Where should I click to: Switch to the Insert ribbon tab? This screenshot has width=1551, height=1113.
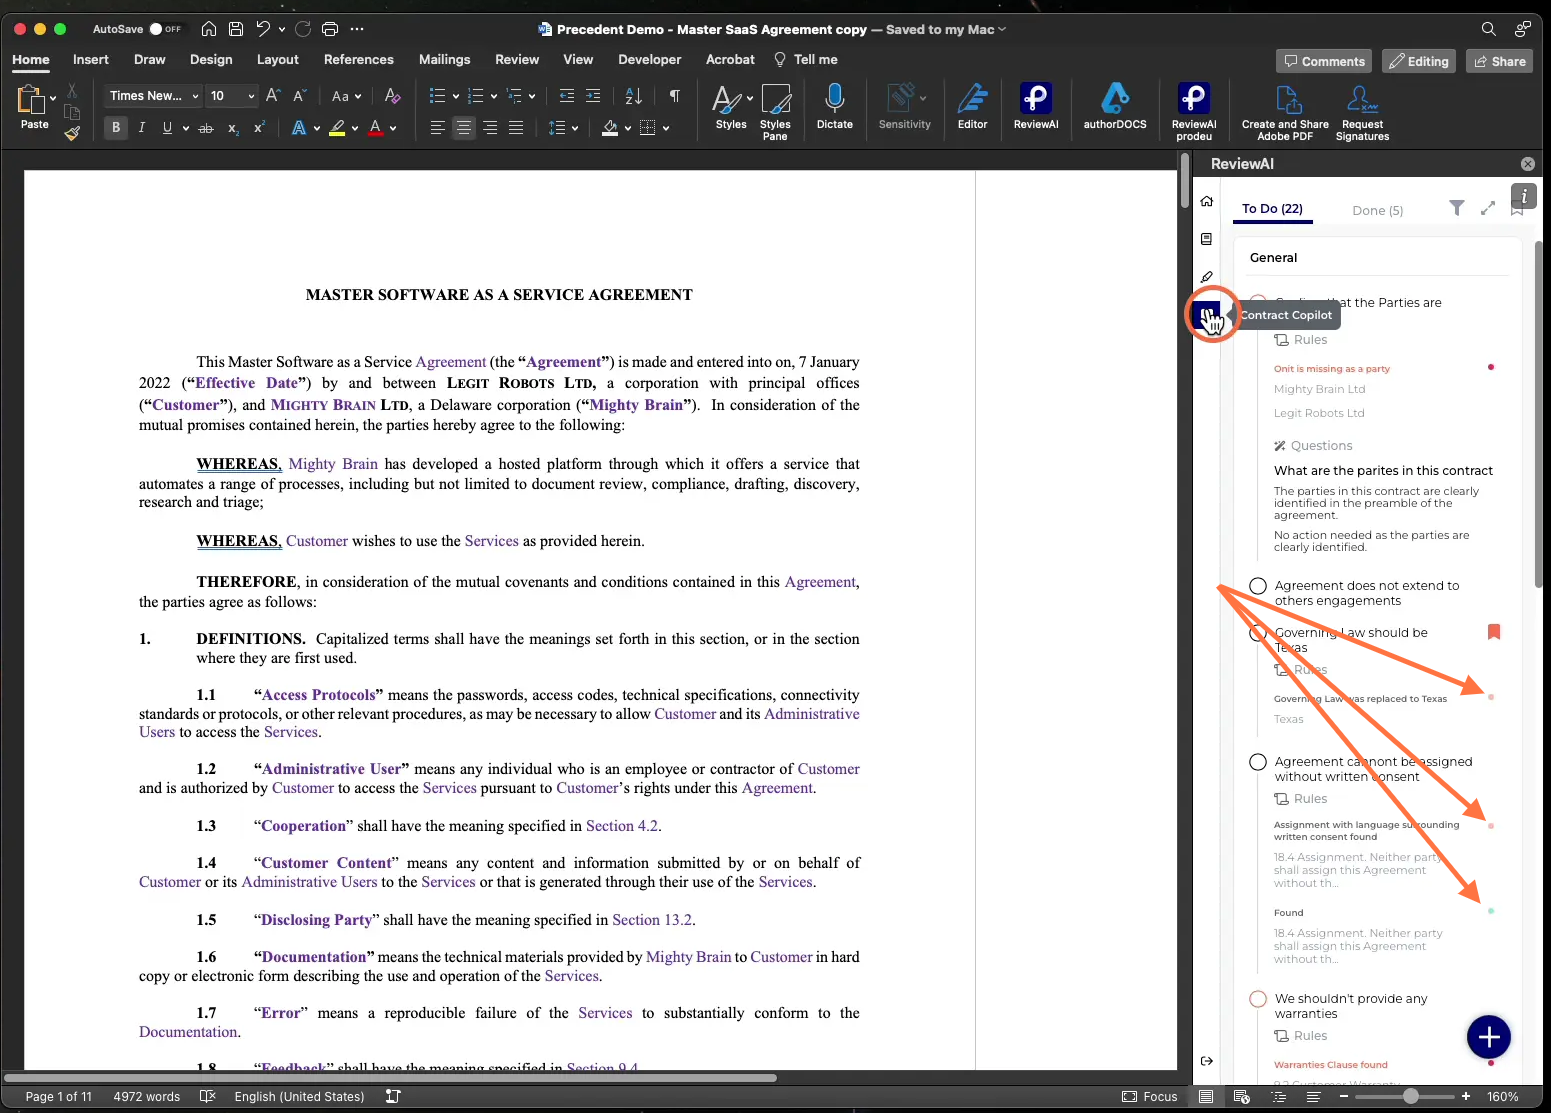coord(91,59)
